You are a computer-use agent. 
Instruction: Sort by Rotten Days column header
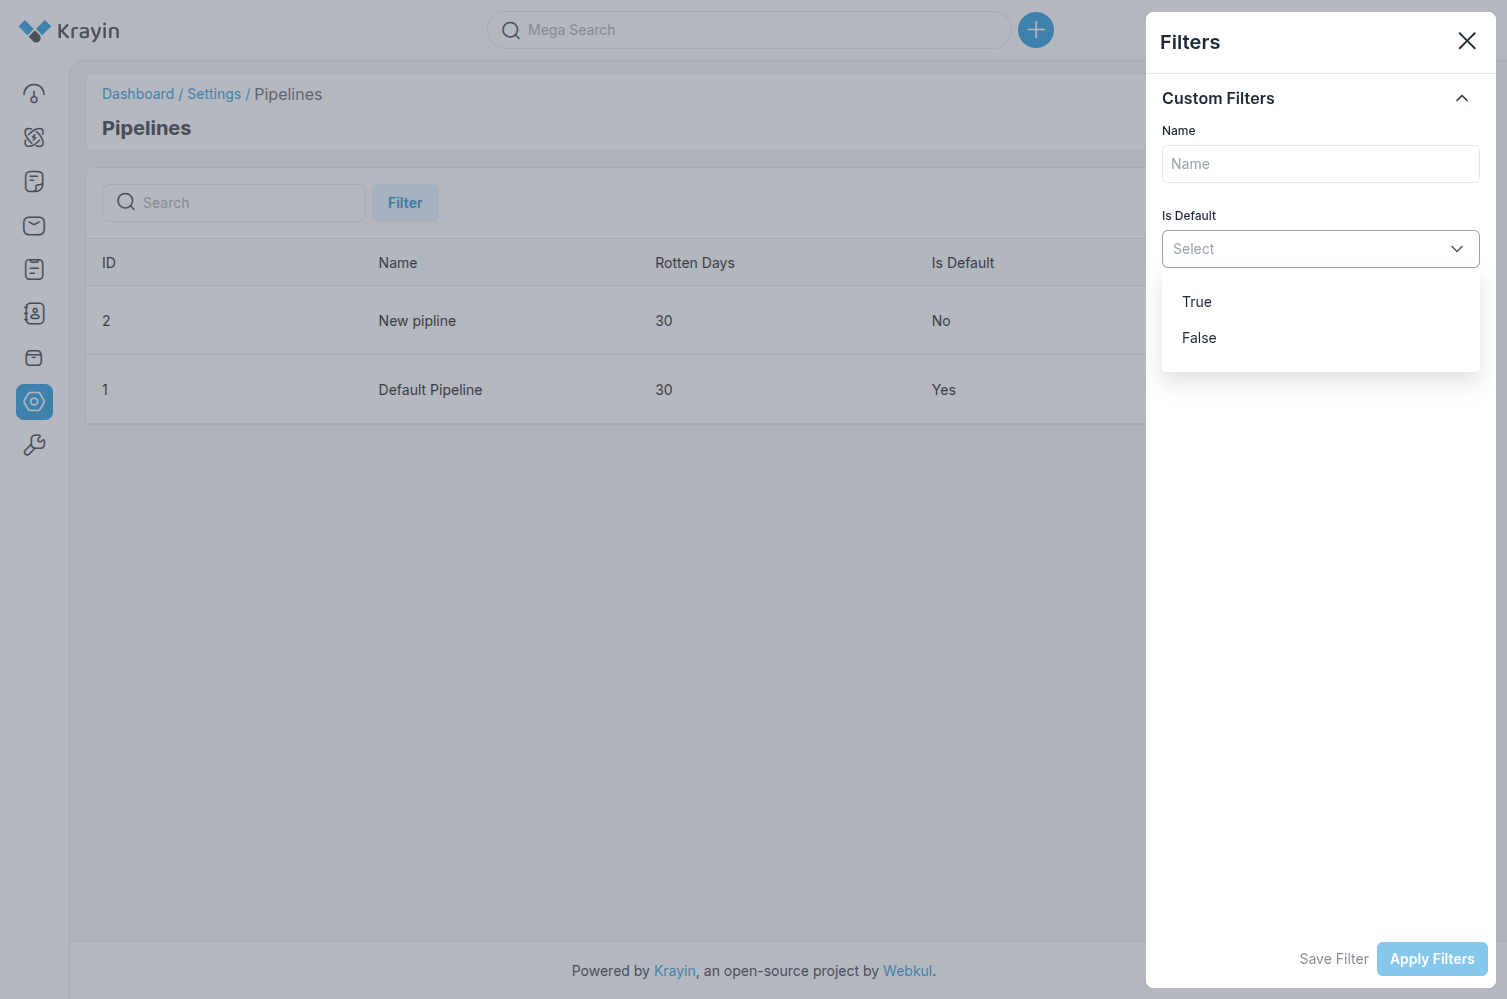(695, 263)
